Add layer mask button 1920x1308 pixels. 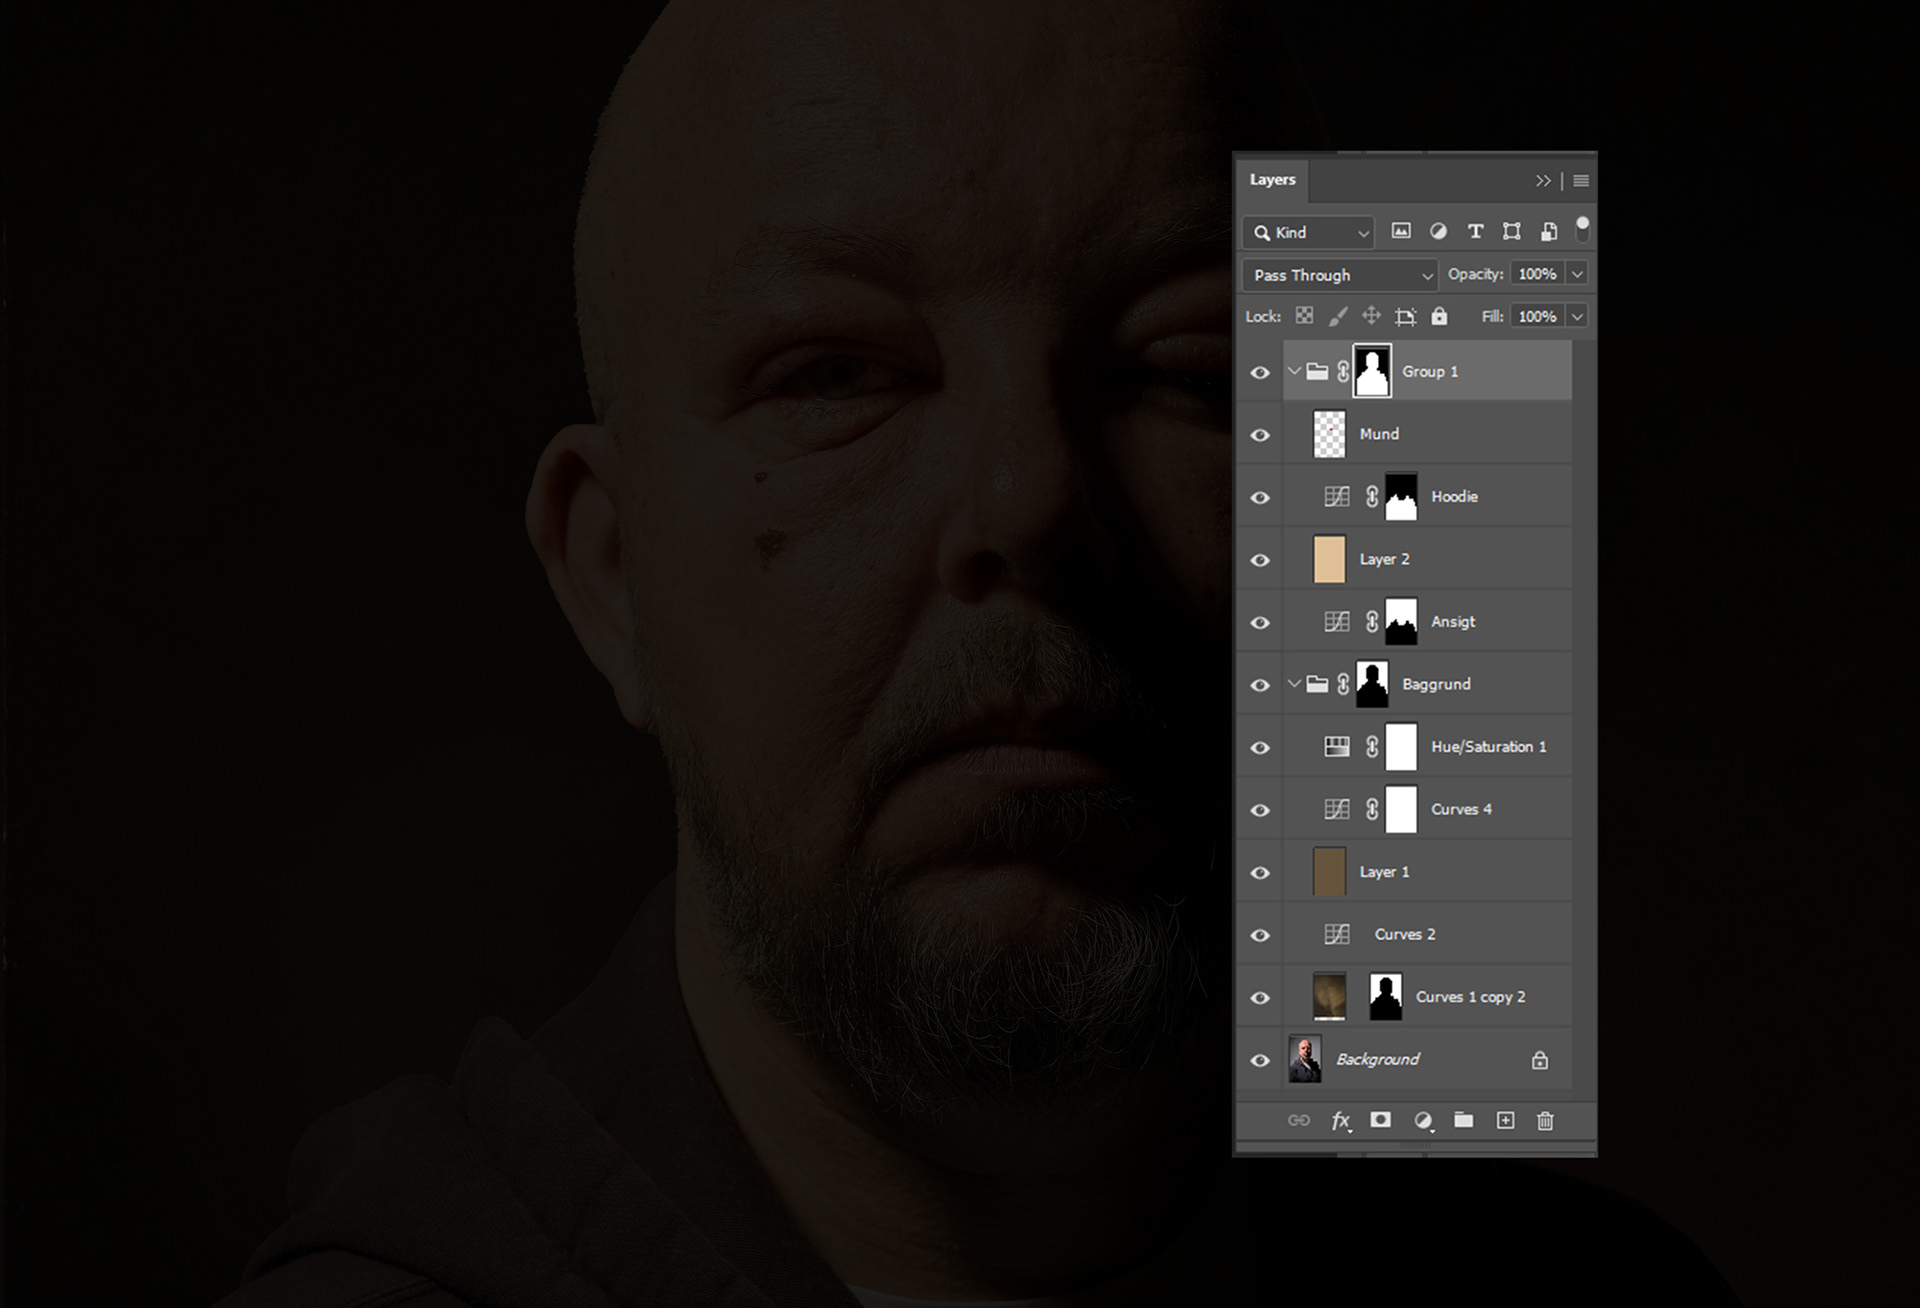coord(1381,1120)
